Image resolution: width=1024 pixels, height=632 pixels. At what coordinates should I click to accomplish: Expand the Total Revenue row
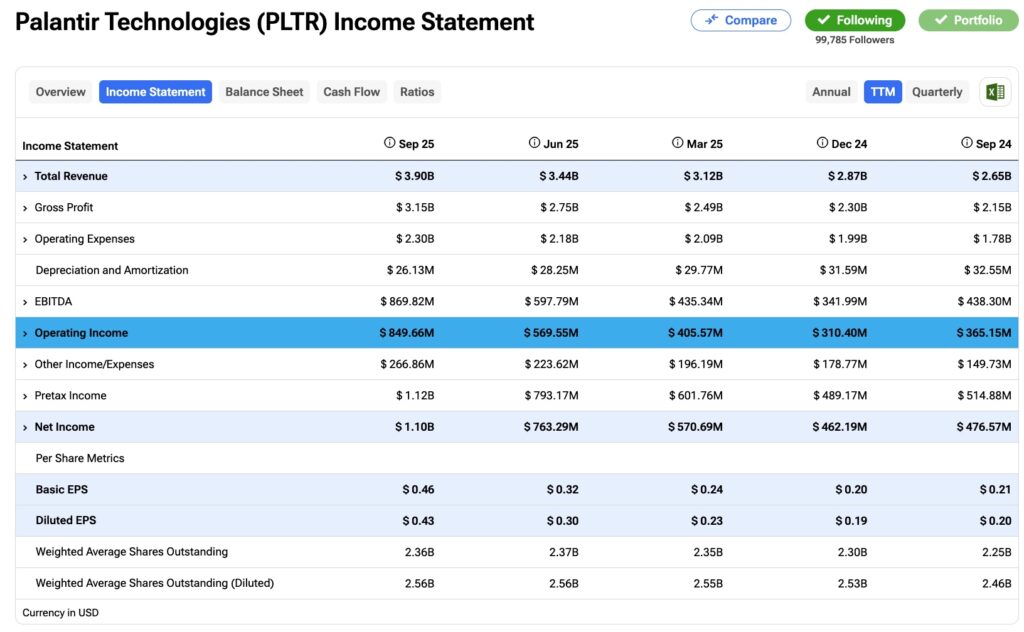(x=25, y=177)
